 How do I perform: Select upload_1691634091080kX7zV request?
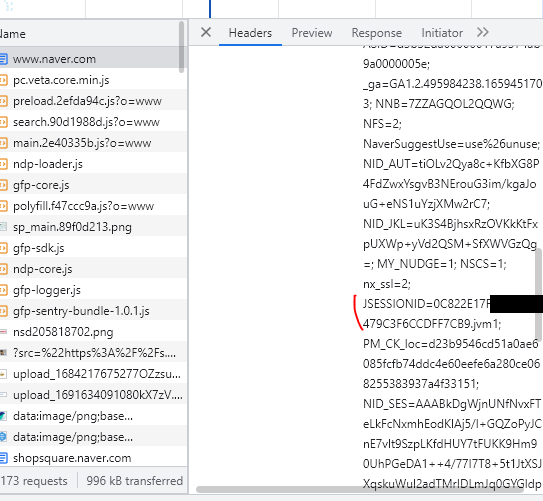pos(94,395)
